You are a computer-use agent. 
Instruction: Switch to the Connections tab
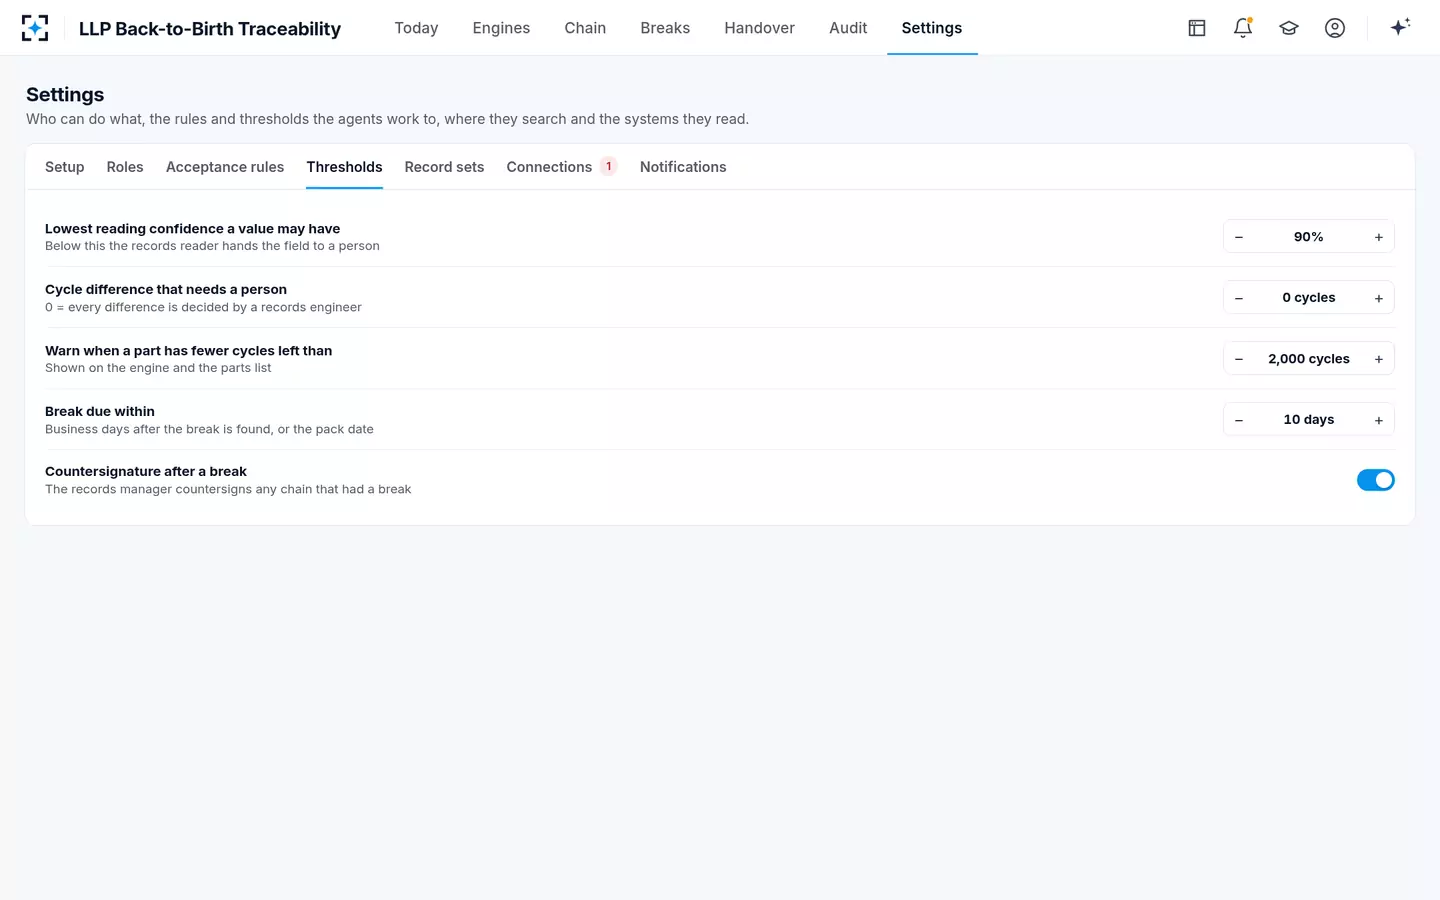pos(562,167)
